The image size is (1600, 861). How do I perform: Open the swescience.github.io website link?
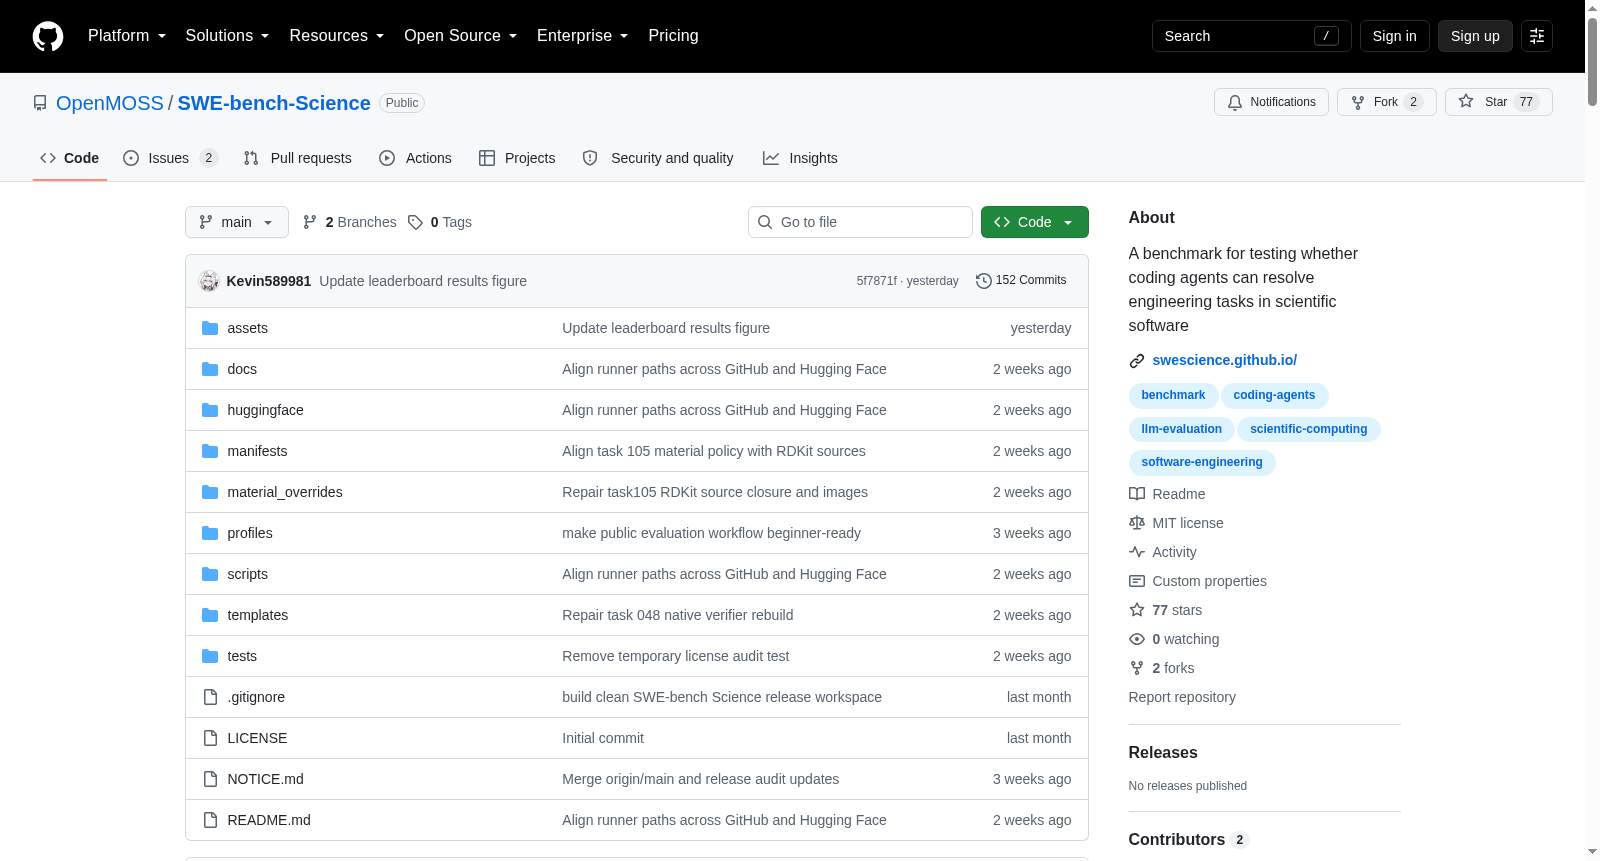[x=1225, y=360]
